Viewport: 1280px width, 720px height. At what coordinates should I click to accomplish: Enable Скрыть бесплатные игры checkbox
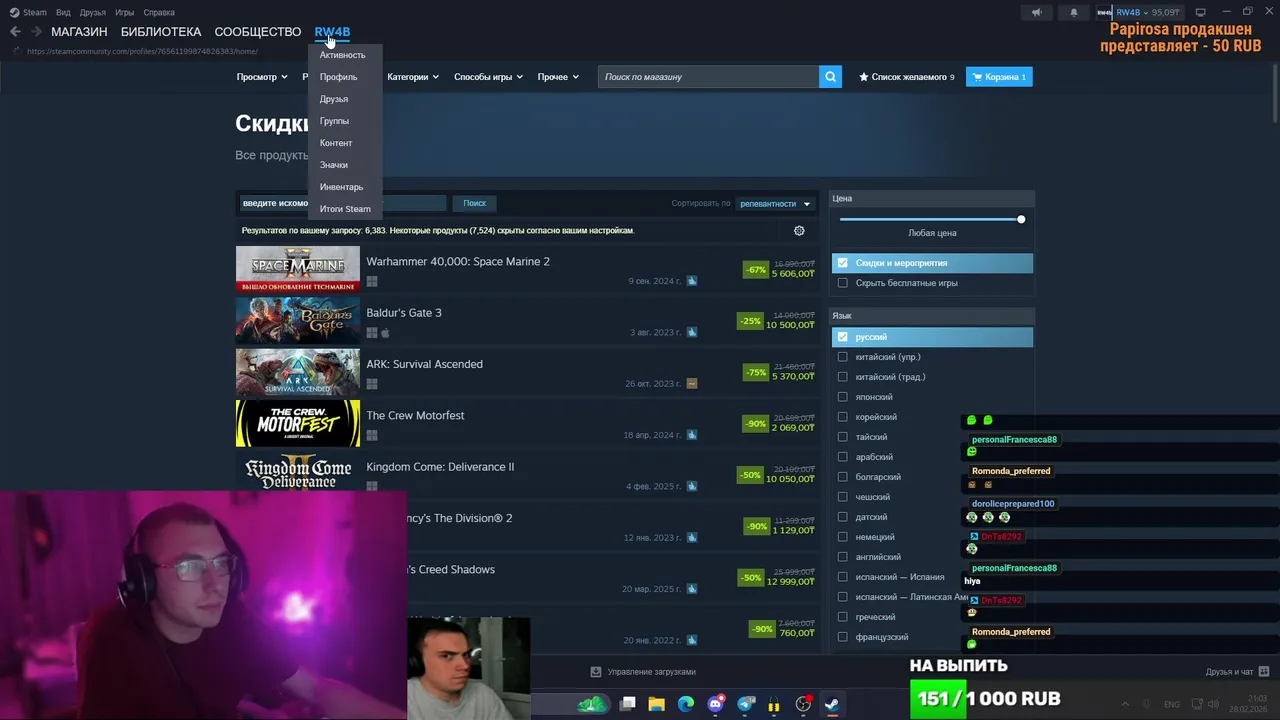pos(843,283)
